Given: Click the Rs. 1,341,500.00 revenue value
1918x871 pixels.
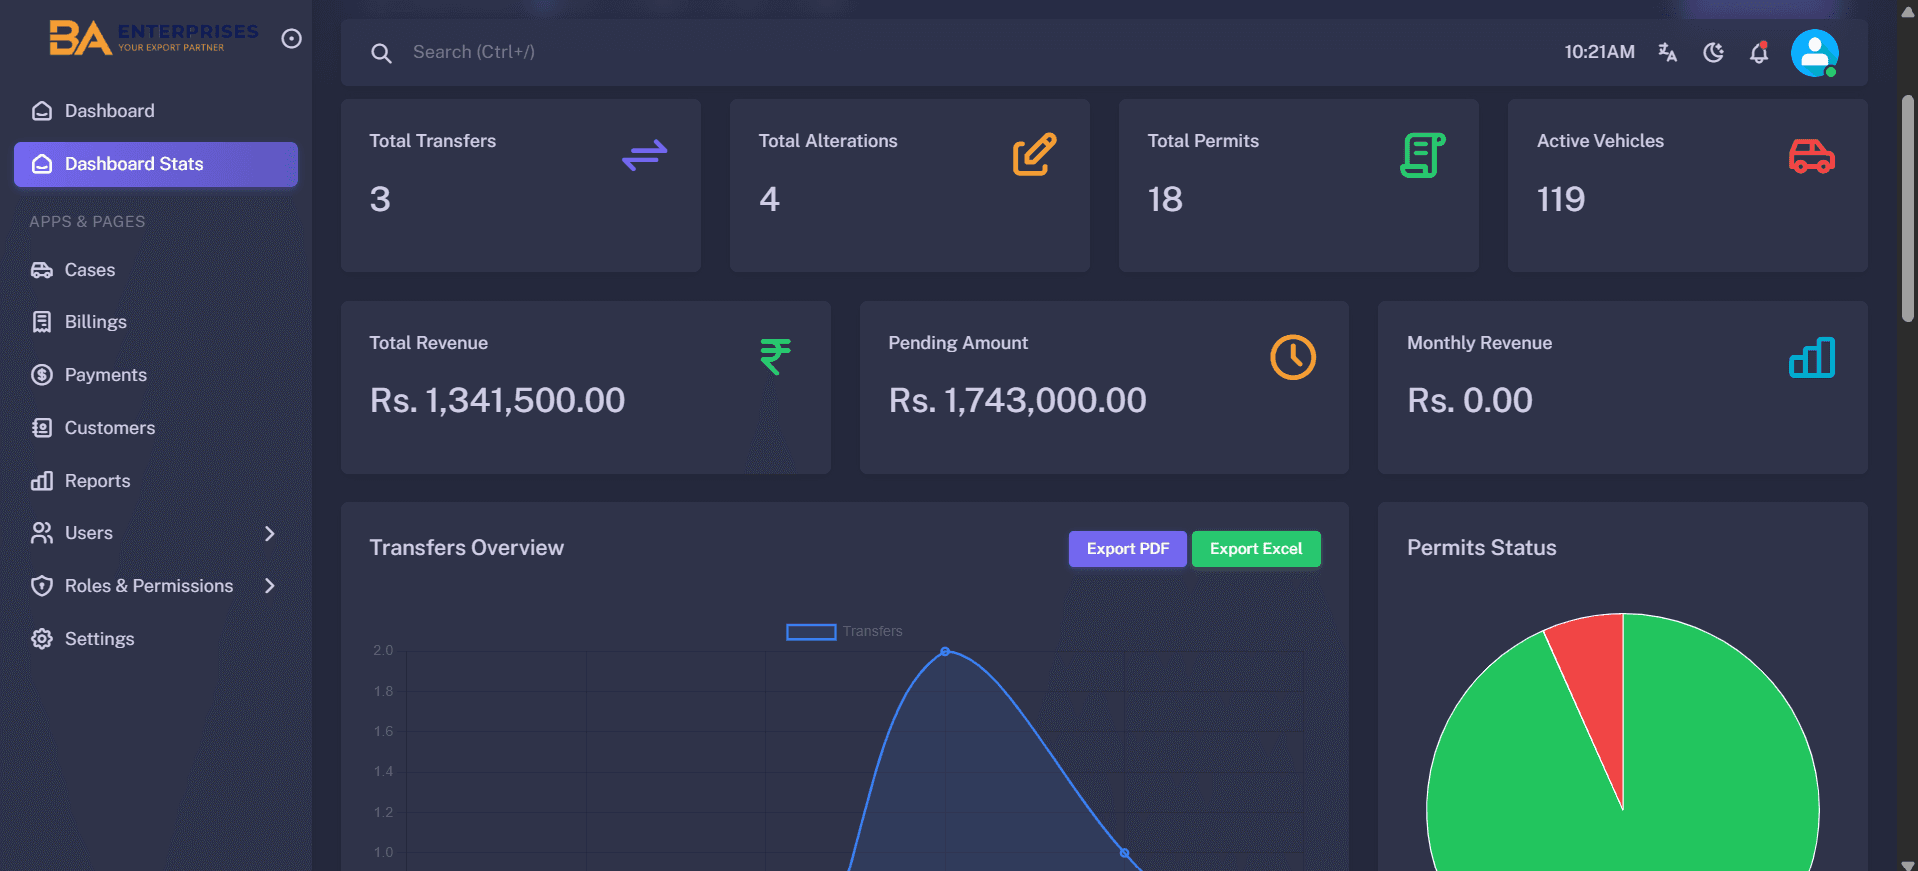Looking at the screenshot, I should [x=497, y=401].
